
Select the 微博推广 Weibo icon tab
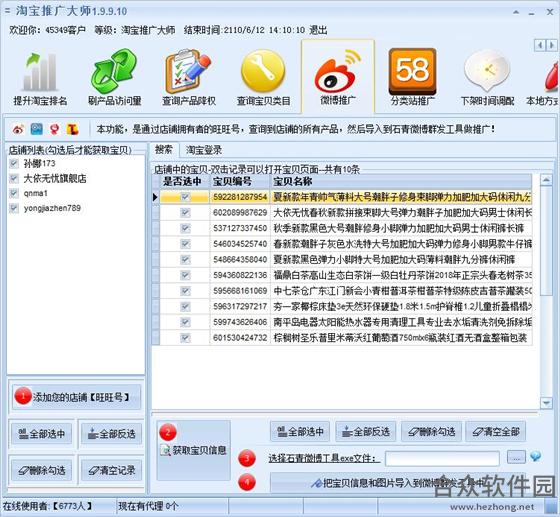(x=338, y=77)
